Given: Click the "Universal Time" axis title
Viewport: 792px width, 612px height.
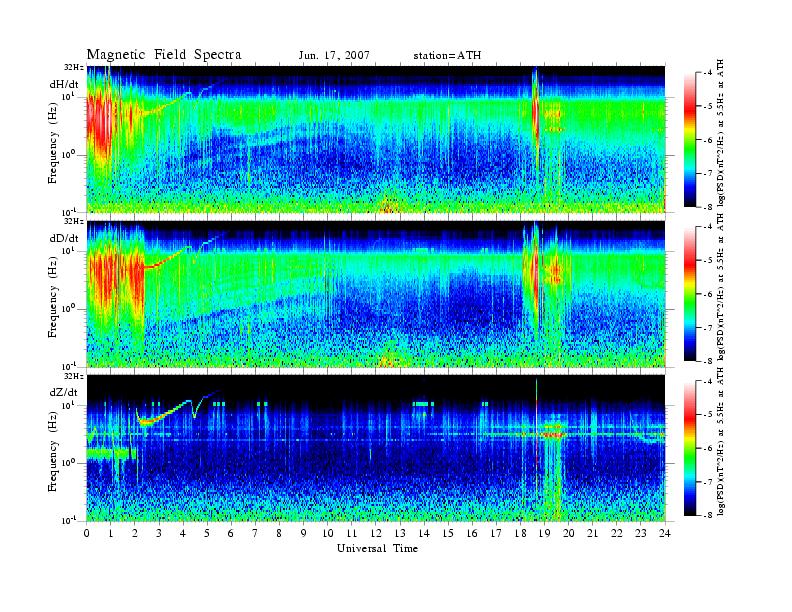Looking at the screenshot, I should 377,548.
